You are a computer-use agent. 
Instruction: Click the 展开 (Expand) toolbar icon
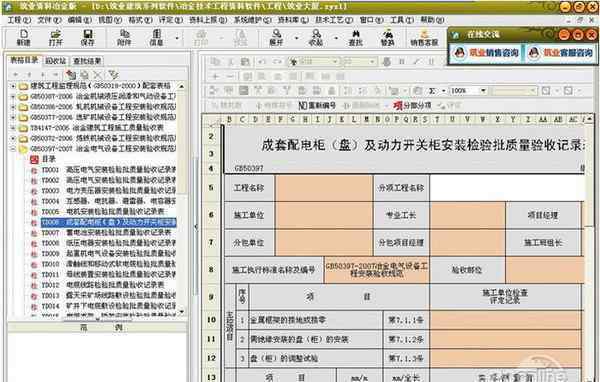pos(276,38)
